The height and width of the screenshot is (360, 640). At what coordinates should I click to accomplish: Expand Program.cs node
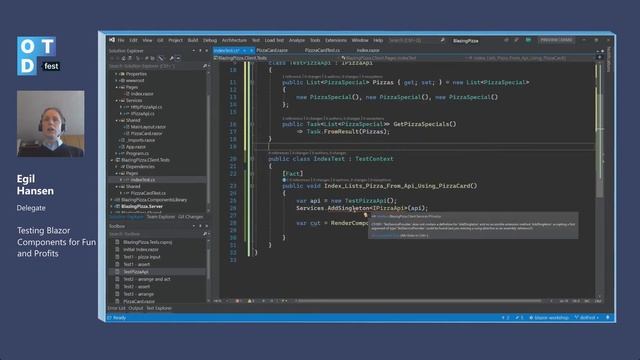pos(116,153)
